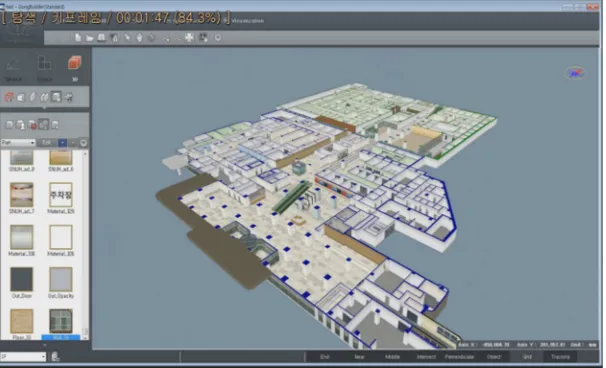
Task: Click the New file icon in top toolbar
Action: (78, 37)
